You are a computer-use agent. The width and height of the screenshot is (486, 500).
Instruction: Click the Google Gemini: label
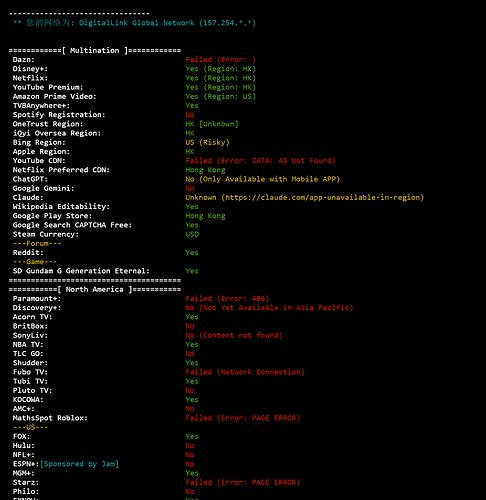44,188
